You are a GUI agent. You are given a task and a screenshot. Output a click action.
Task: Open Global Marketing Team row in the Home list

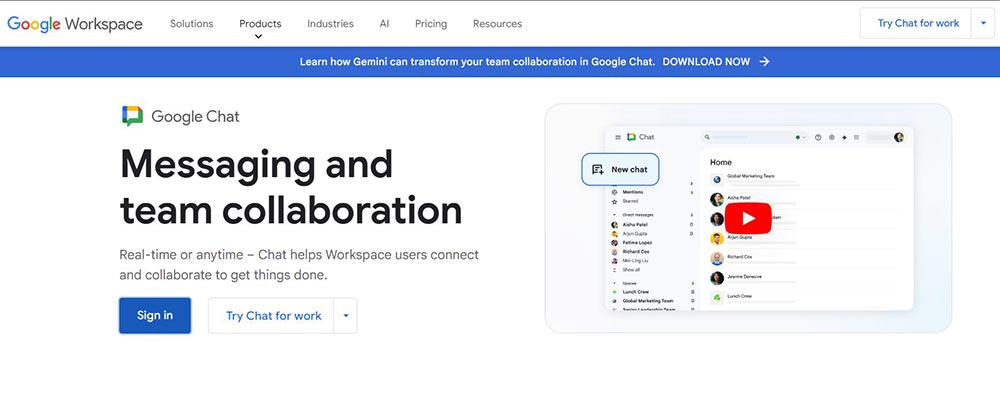pos(804,180)
